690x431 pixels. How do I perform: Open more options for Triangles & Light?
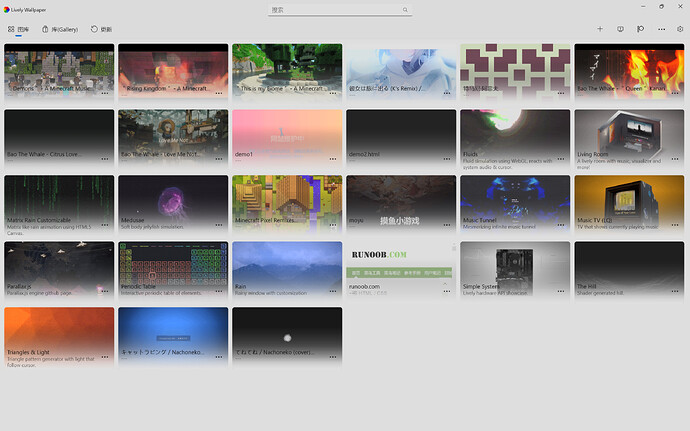(105, 357)
